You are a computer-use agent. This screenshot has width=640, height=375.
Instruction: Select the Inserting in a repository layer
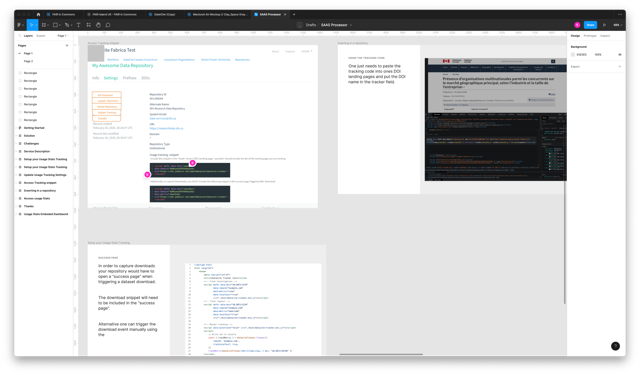coord(40,191)
